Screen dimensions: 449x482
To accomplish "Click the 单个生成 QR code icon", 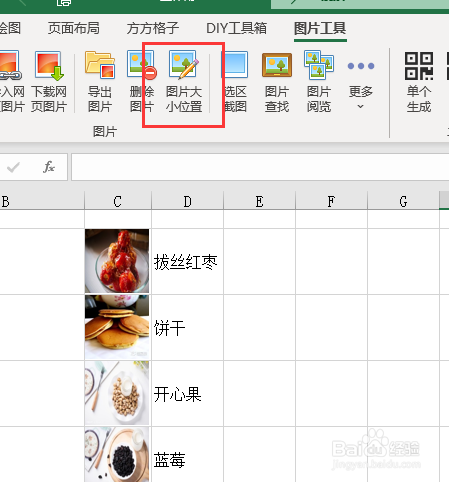I will [x=419, y=66].
